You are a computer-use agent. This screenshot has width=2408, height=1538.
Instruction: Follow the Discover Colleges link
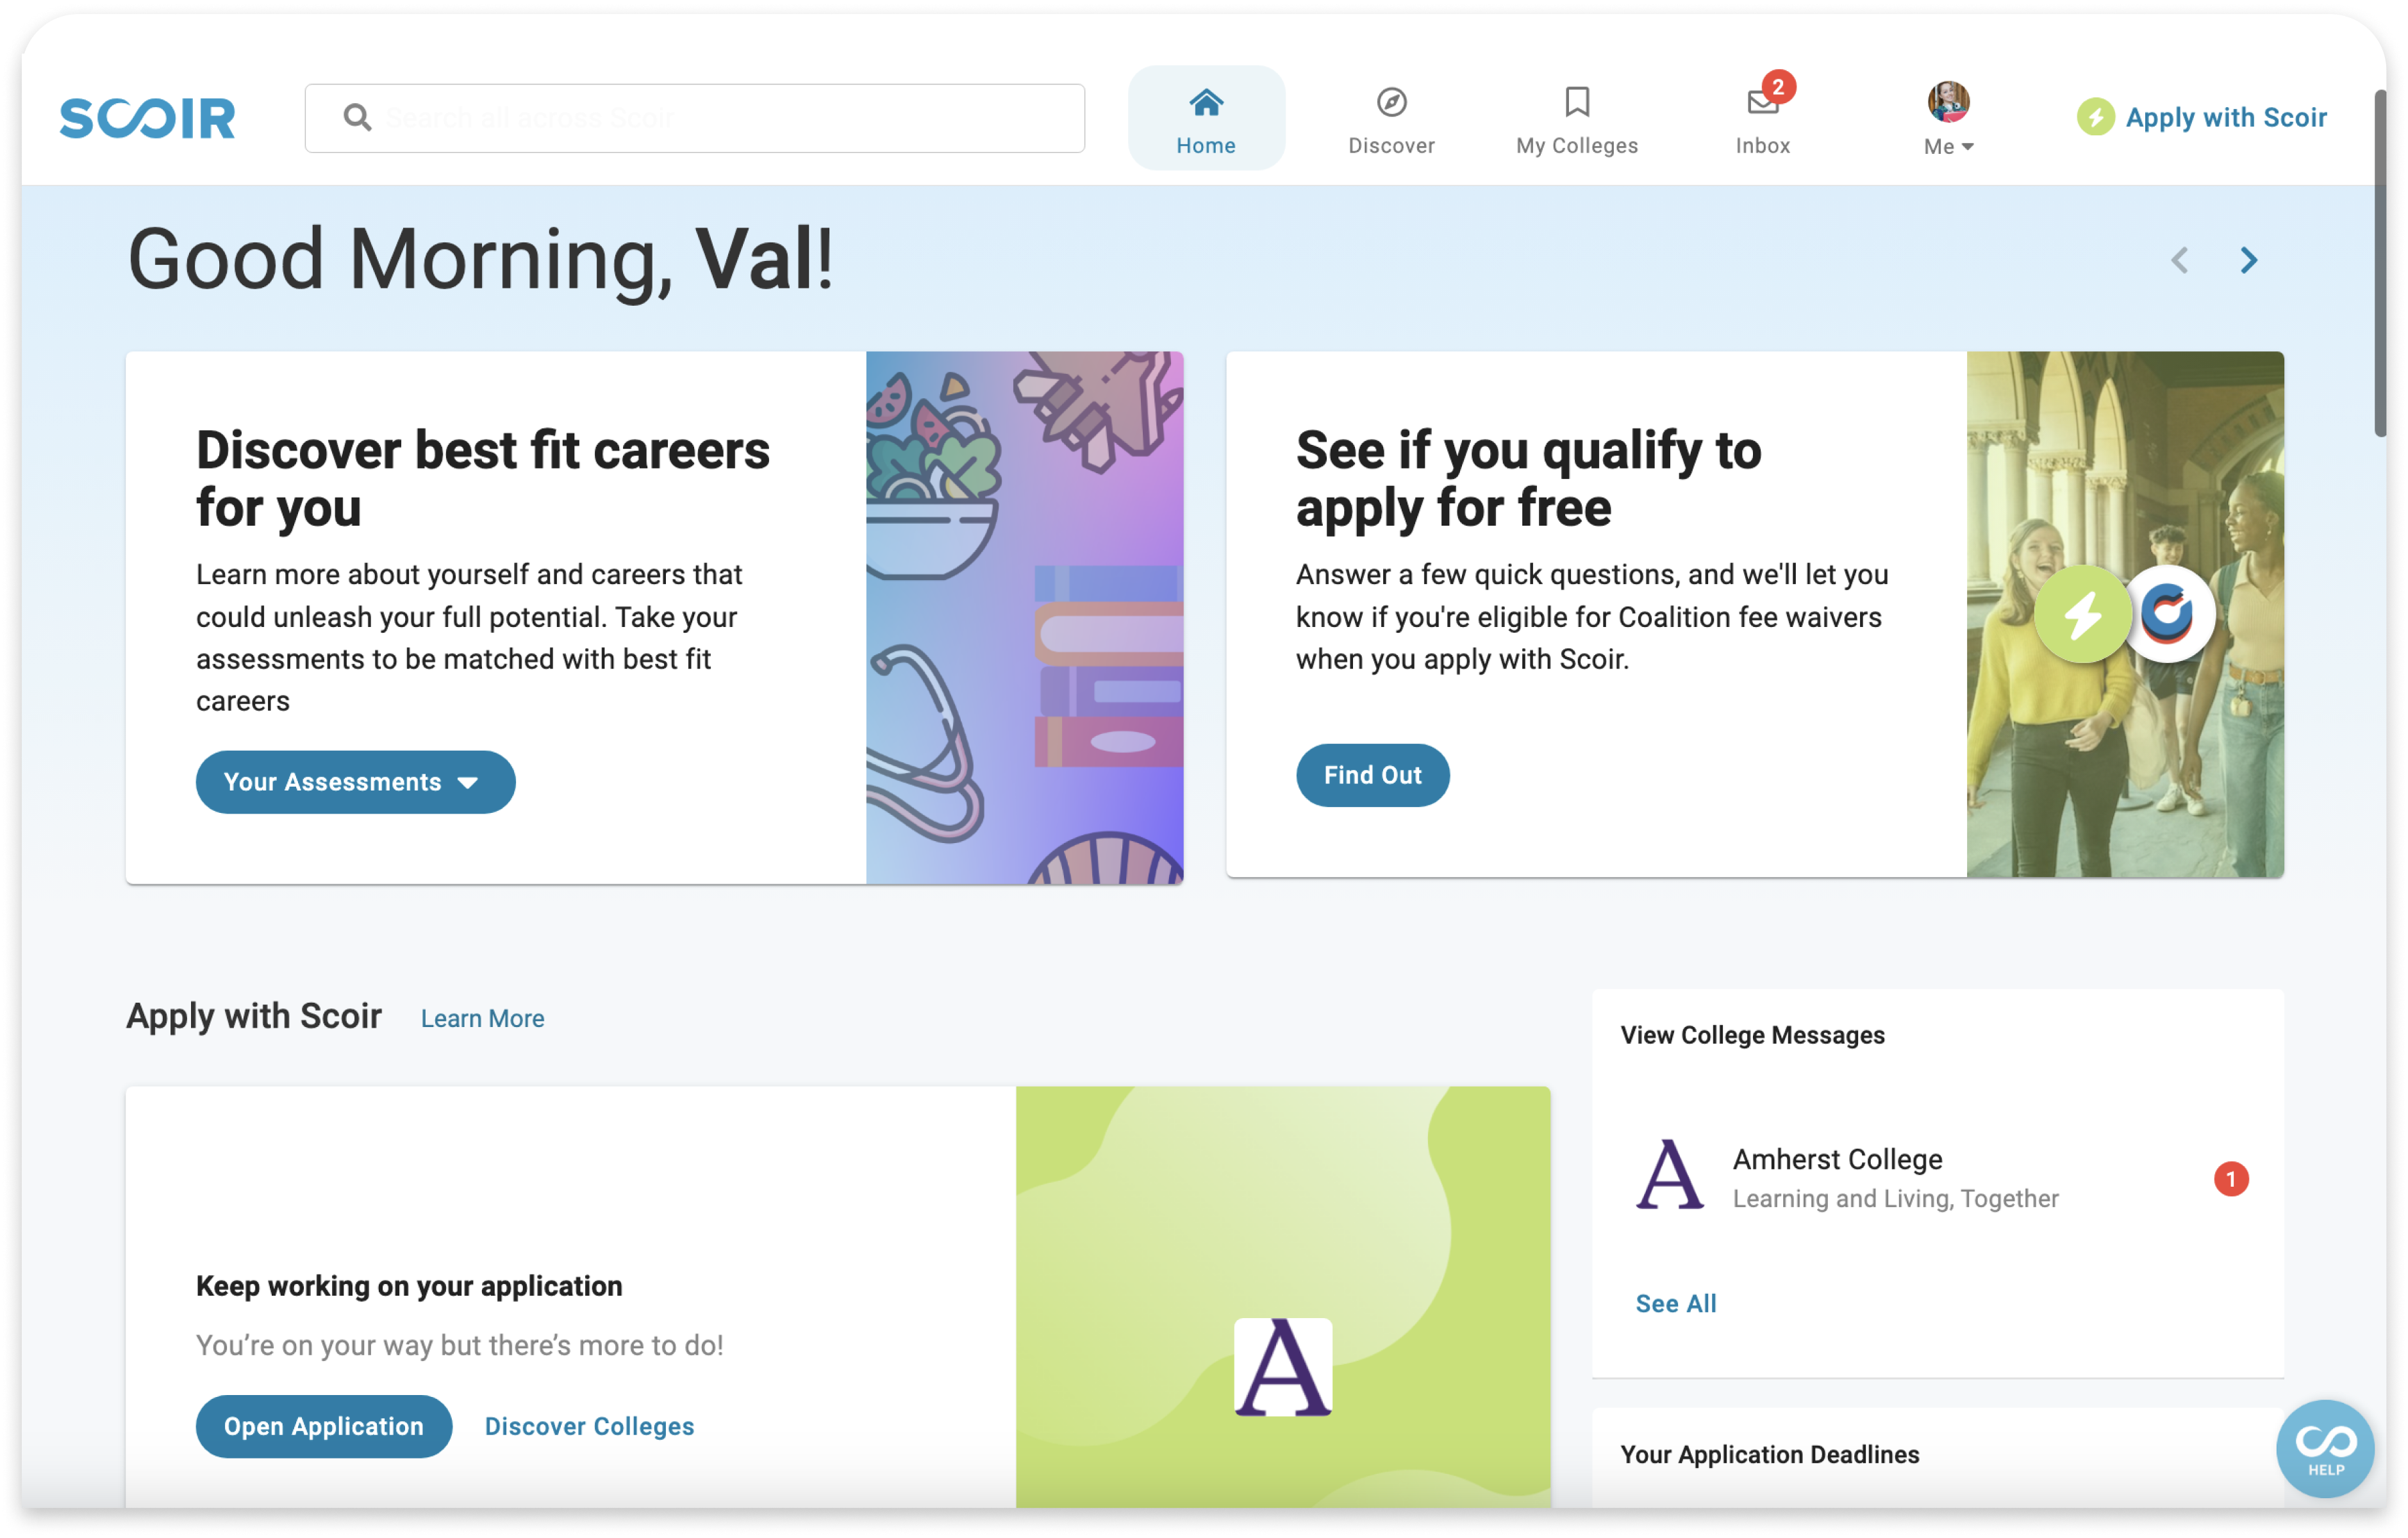[x=589, y=1426]
